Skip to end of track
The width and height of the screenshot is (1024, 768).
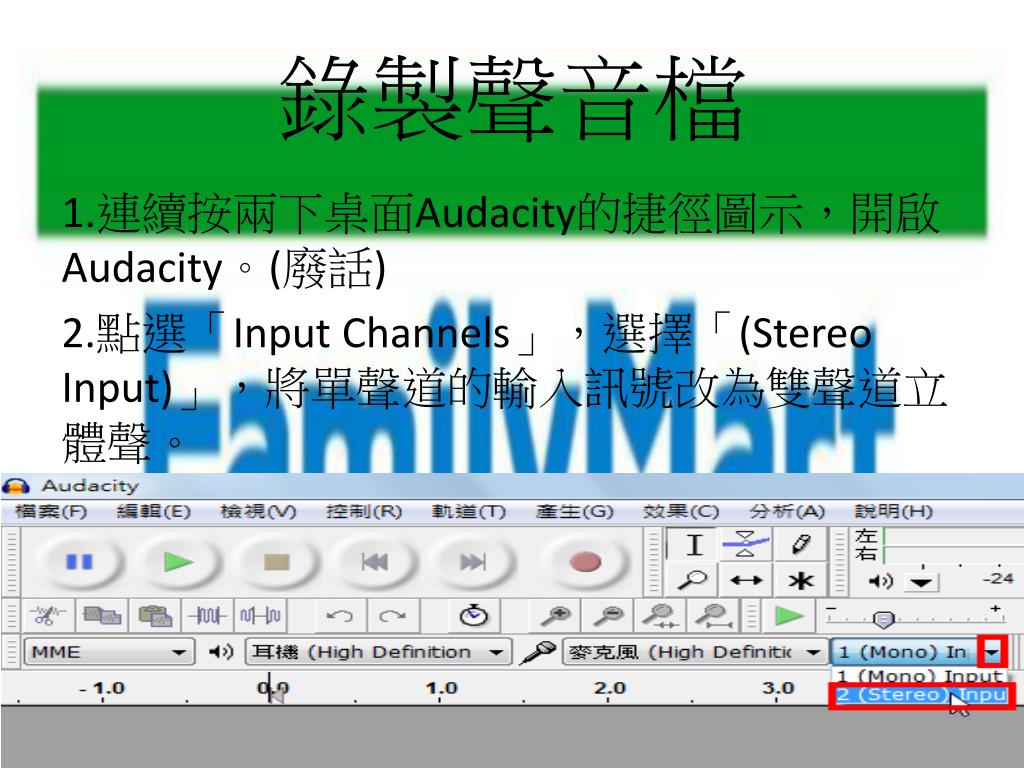(x=473, y=562)
